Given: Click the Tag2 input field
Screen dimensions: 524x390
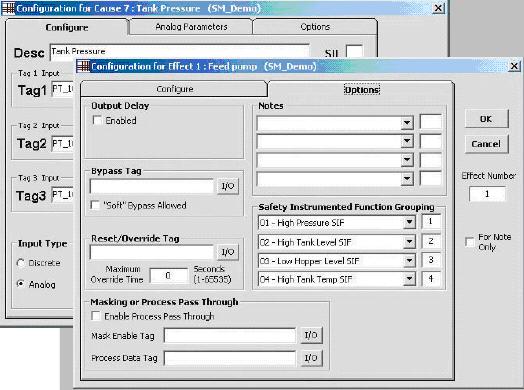Looking at the screenshot, I should (63, 143).
